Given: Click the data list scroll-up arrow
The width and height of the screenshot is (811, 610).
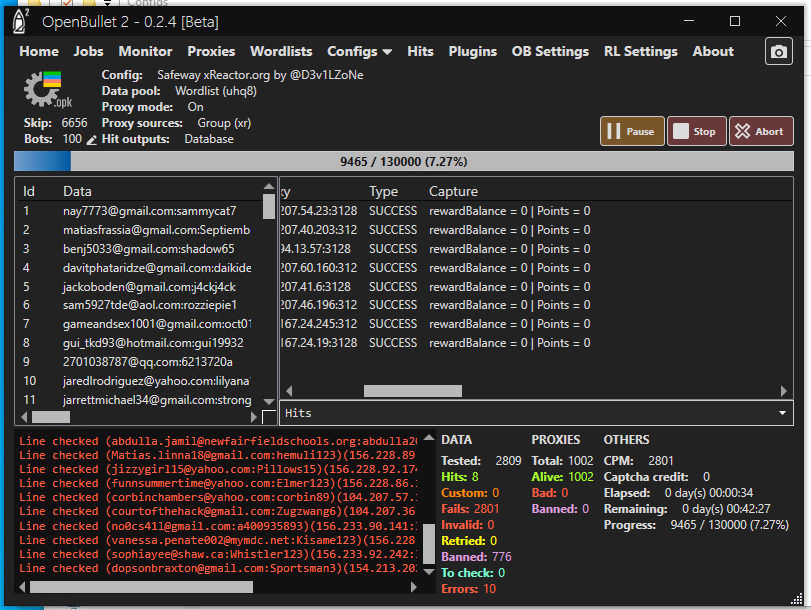Looking at the screenshot, I should [x=269, y=186].
